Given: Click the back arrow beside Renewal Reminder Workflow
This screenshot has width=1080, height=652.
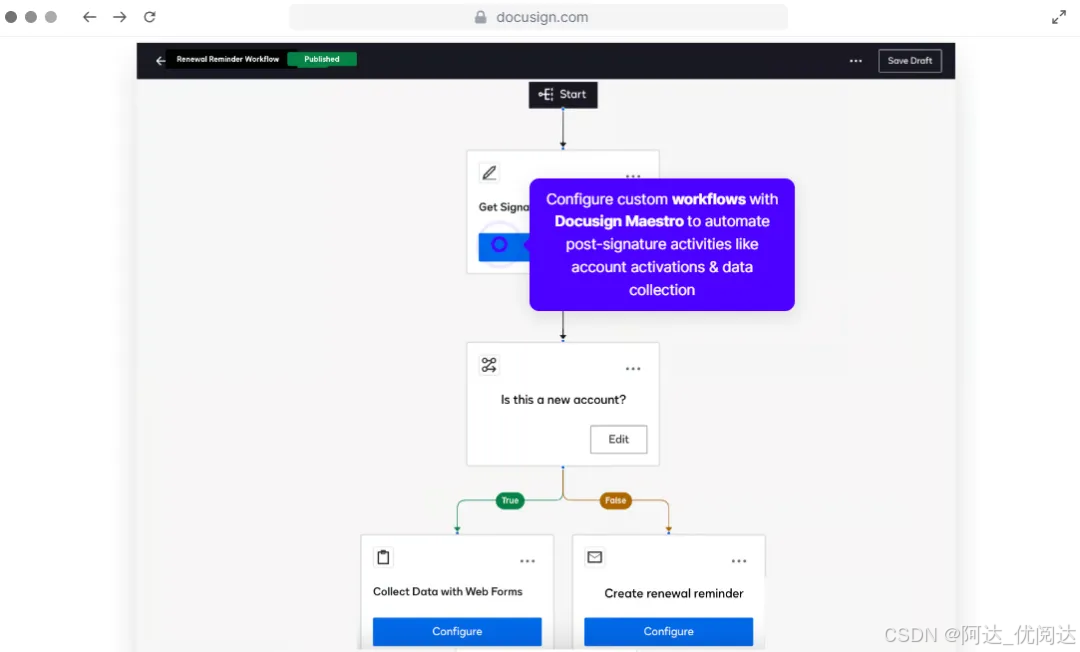Looking at the screenshot, I should 160,61.
